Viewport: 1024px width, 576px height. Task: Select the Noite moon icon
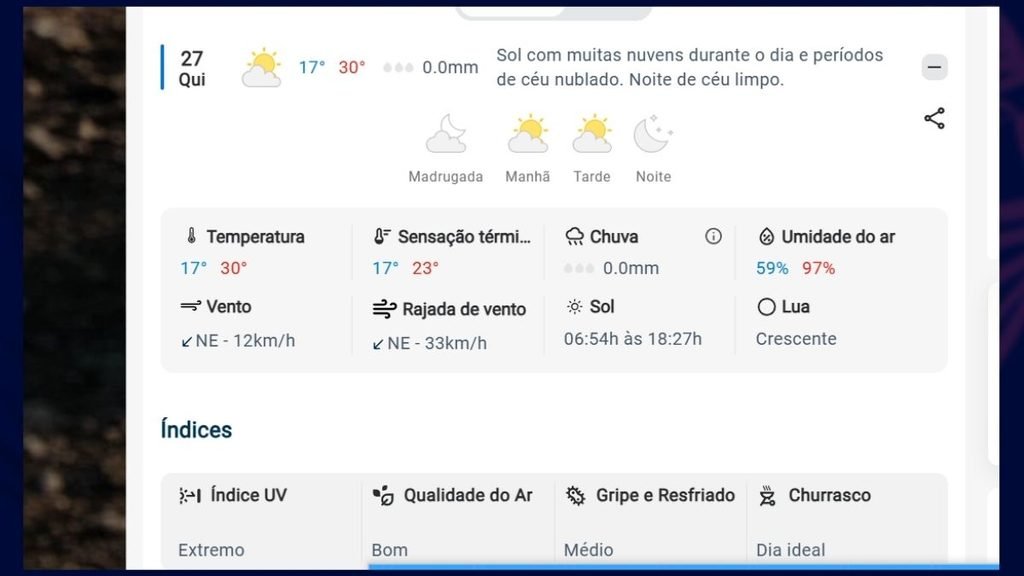(x=652, y=134)
